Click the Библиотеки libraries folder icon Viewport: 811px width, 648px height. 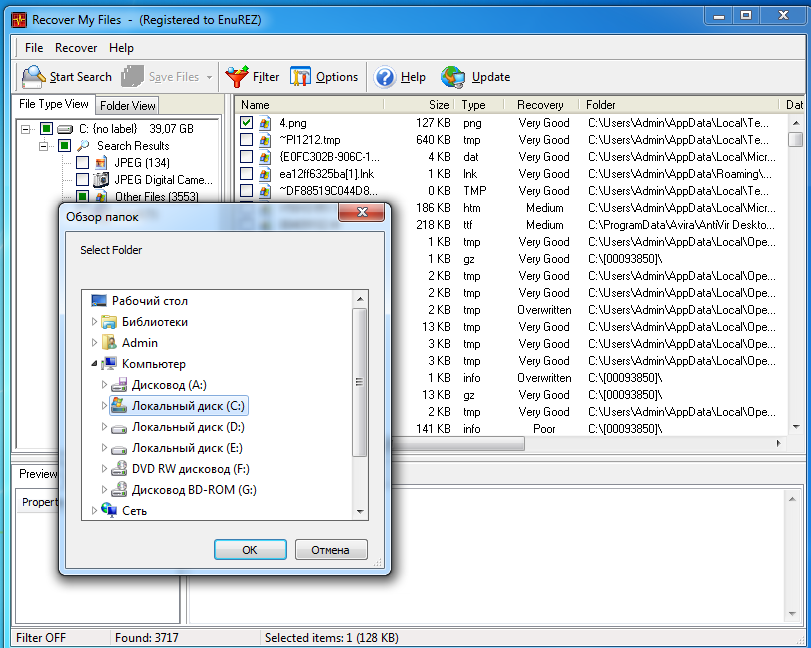(109, 322)
